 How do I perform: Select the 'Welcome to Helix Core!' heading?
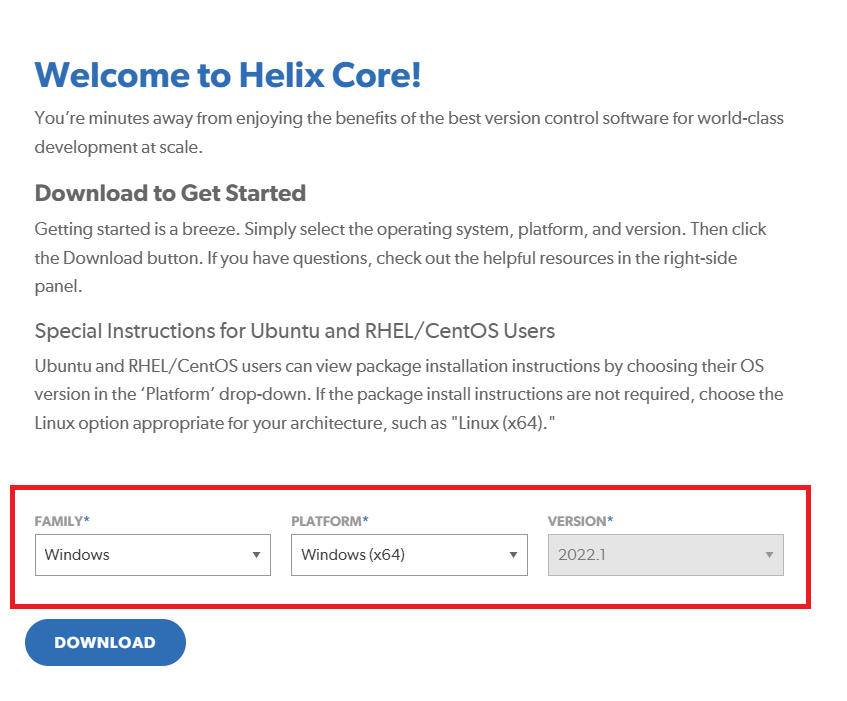[x=228, y=75]
